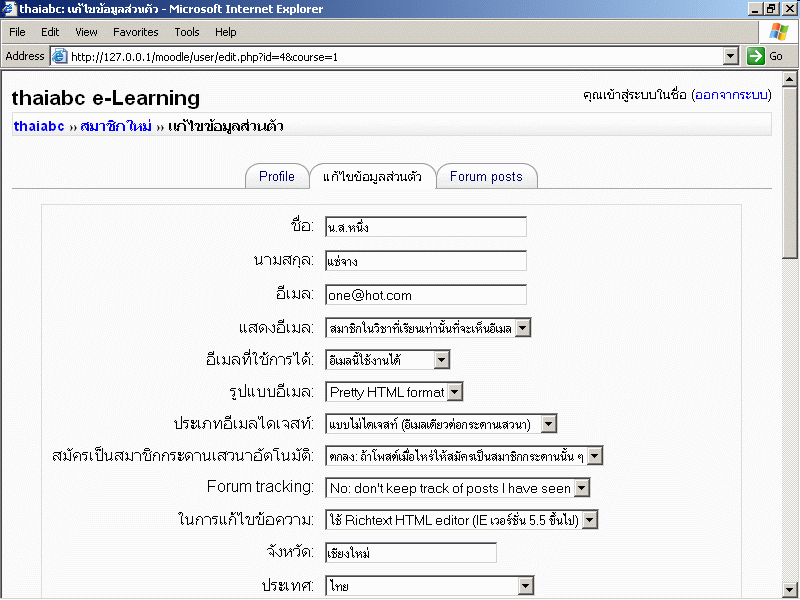
Task: Follow the thaiabc breadcrumb link
Action: point(39,126)
